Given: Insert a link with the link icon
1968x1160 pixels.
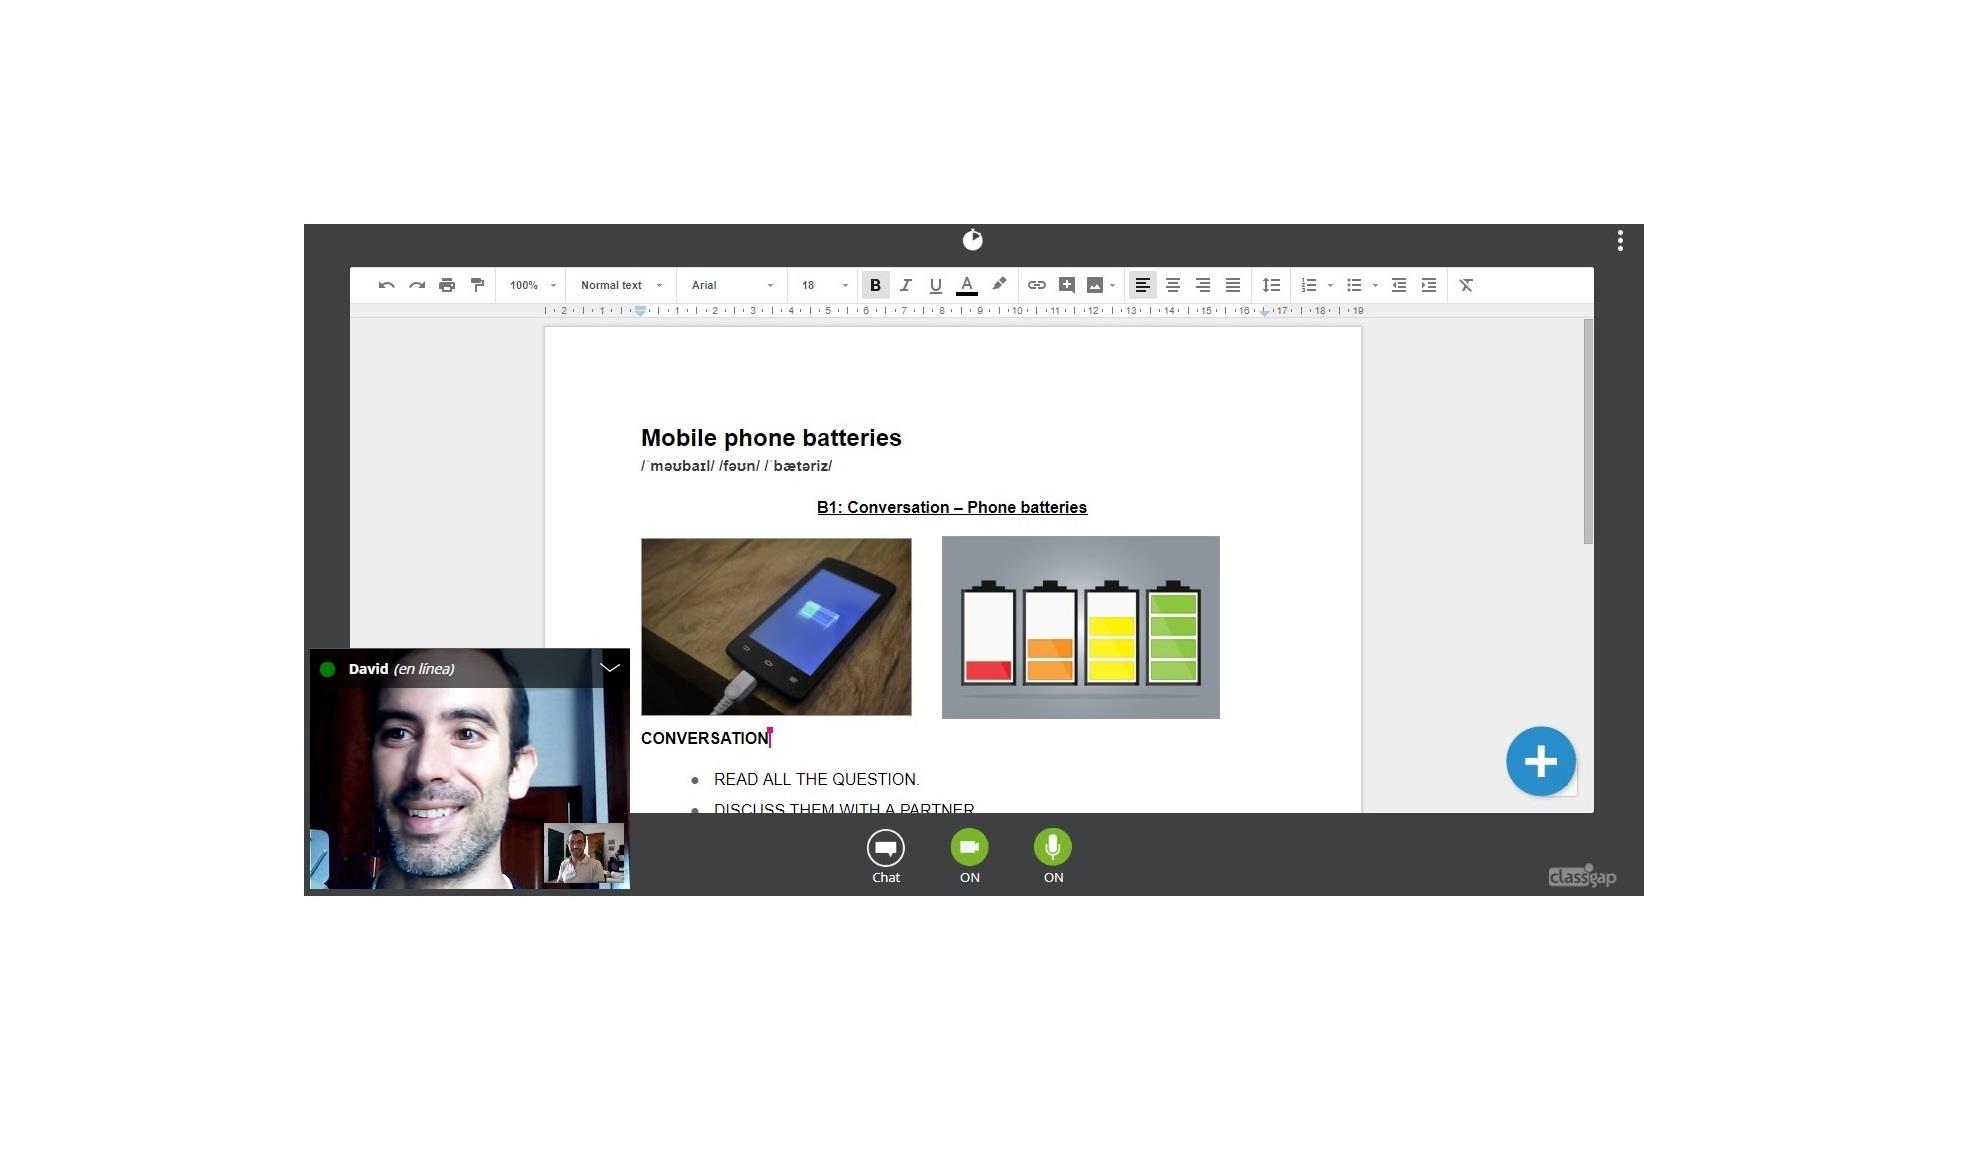Looking at the screenshot, I should click(1037, 286).
